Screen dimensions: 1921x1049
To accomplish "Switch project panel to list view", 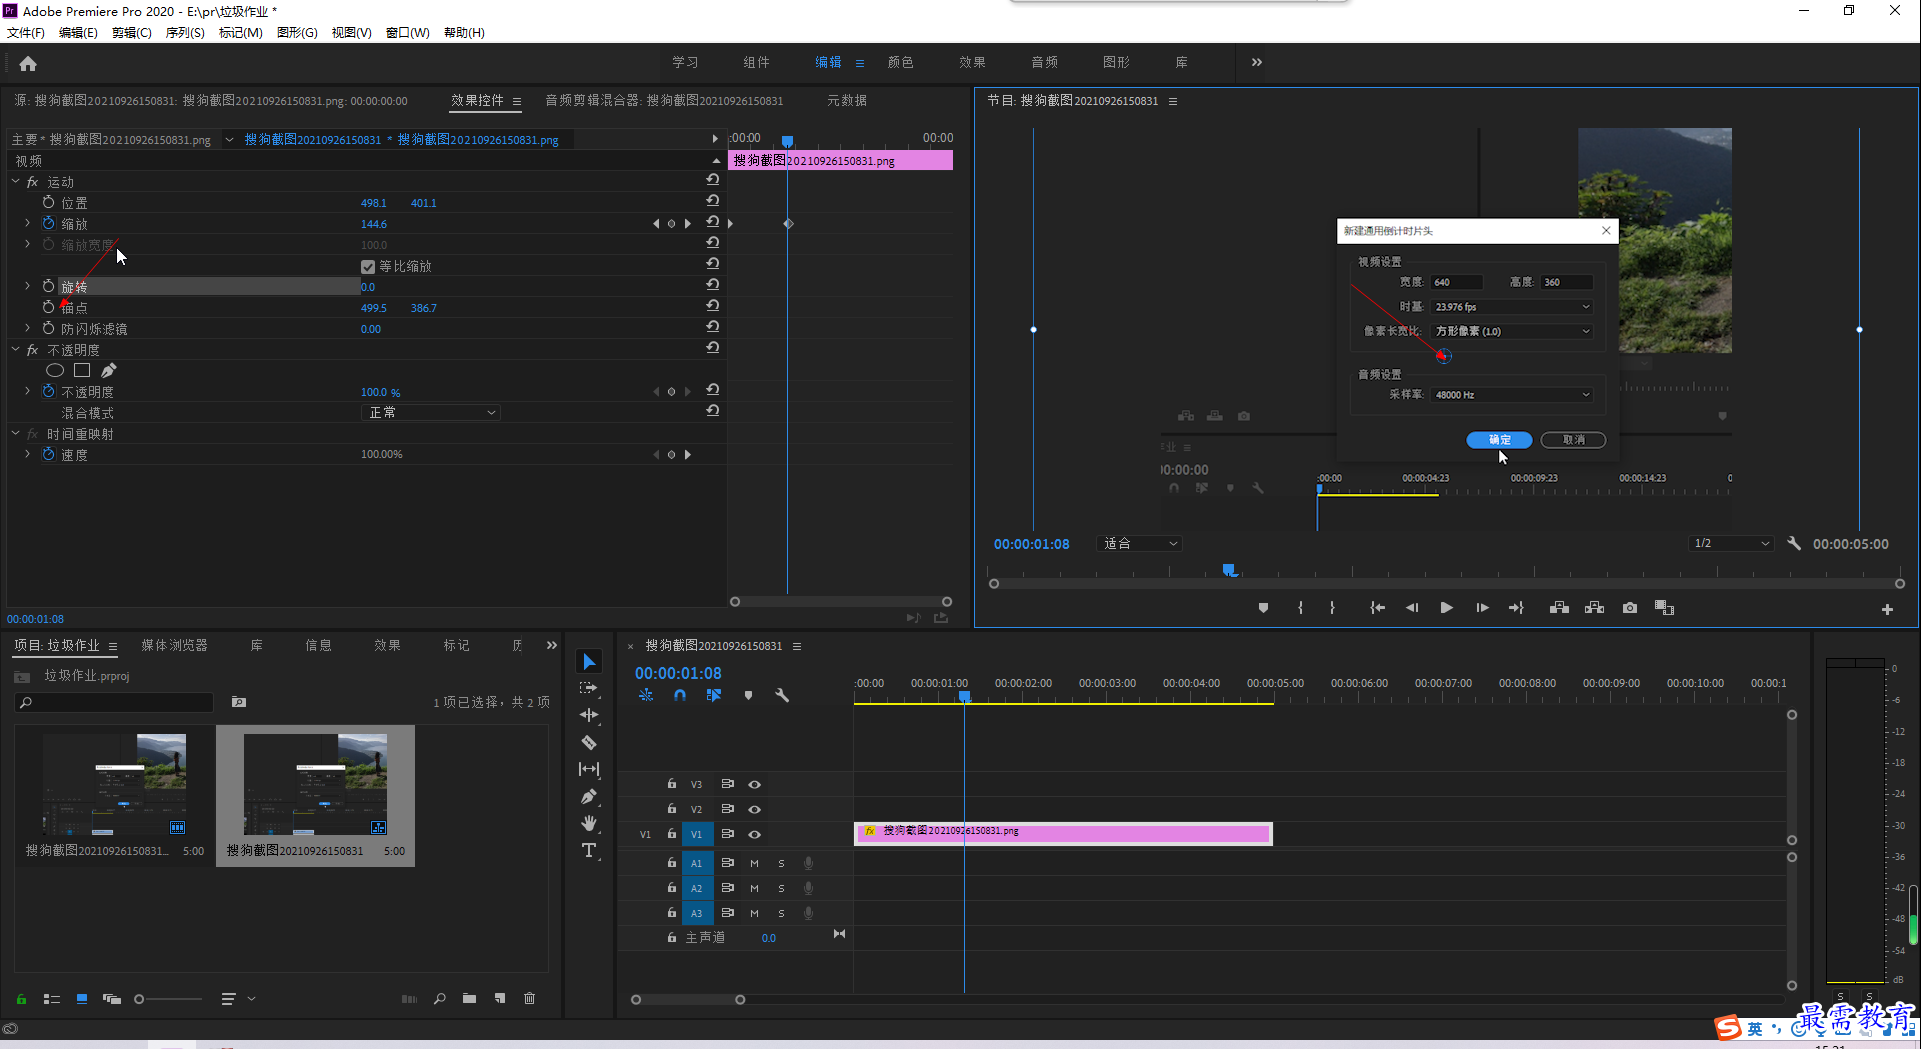I will coord(52,999).
